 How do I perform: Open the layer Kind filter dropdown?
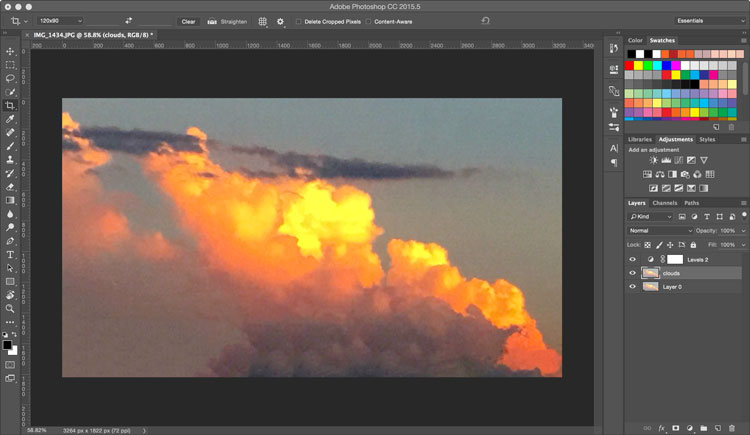click(651, 217)
